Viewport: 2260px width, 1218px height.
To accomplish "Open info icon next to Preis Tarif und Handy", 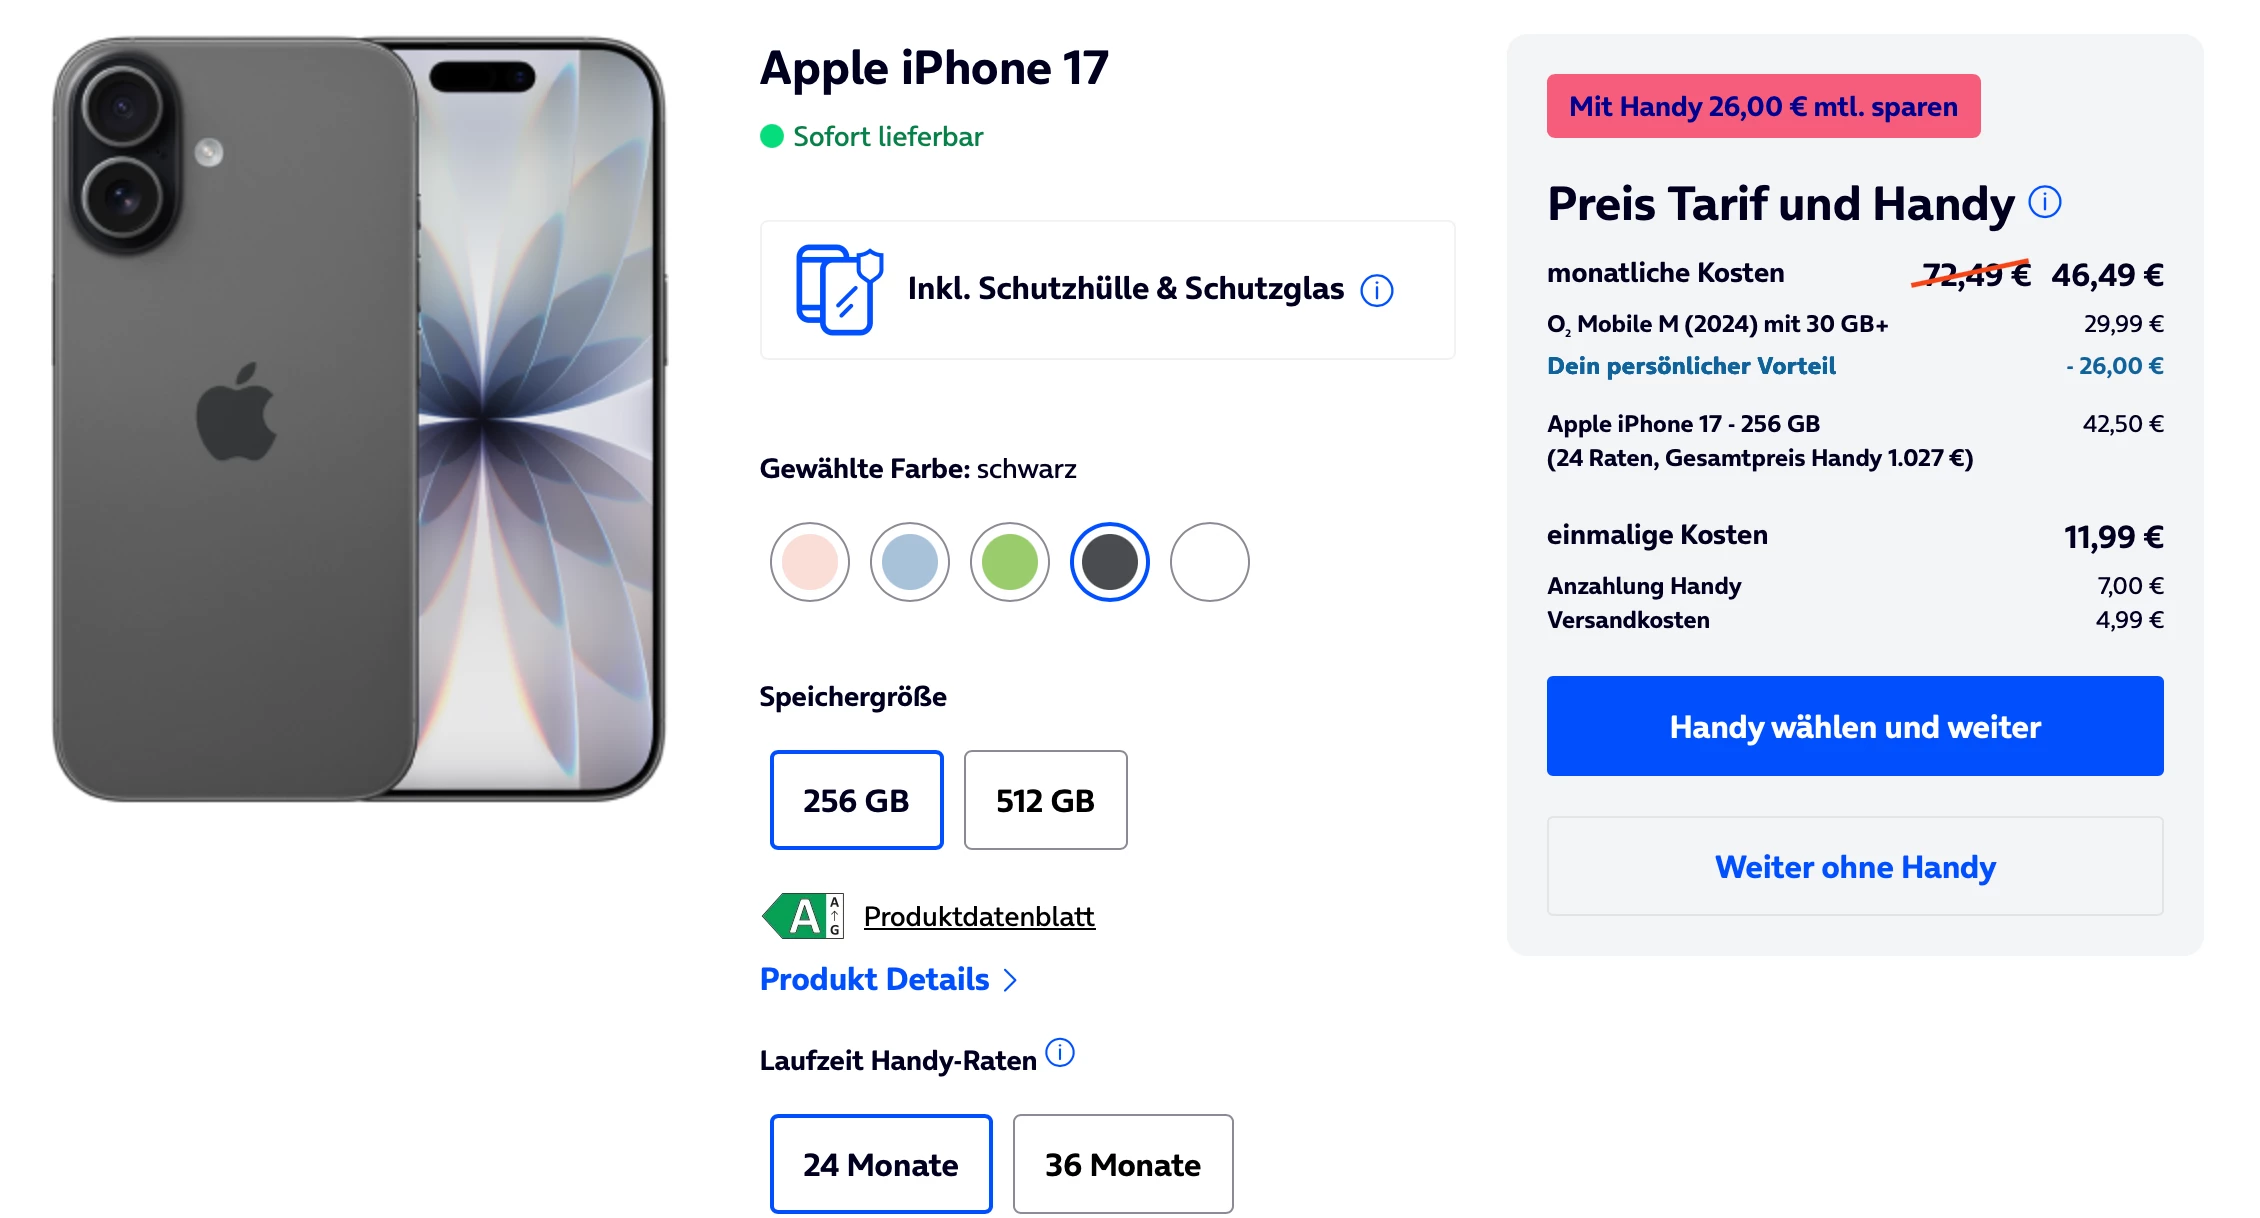I will [2045, 202].
